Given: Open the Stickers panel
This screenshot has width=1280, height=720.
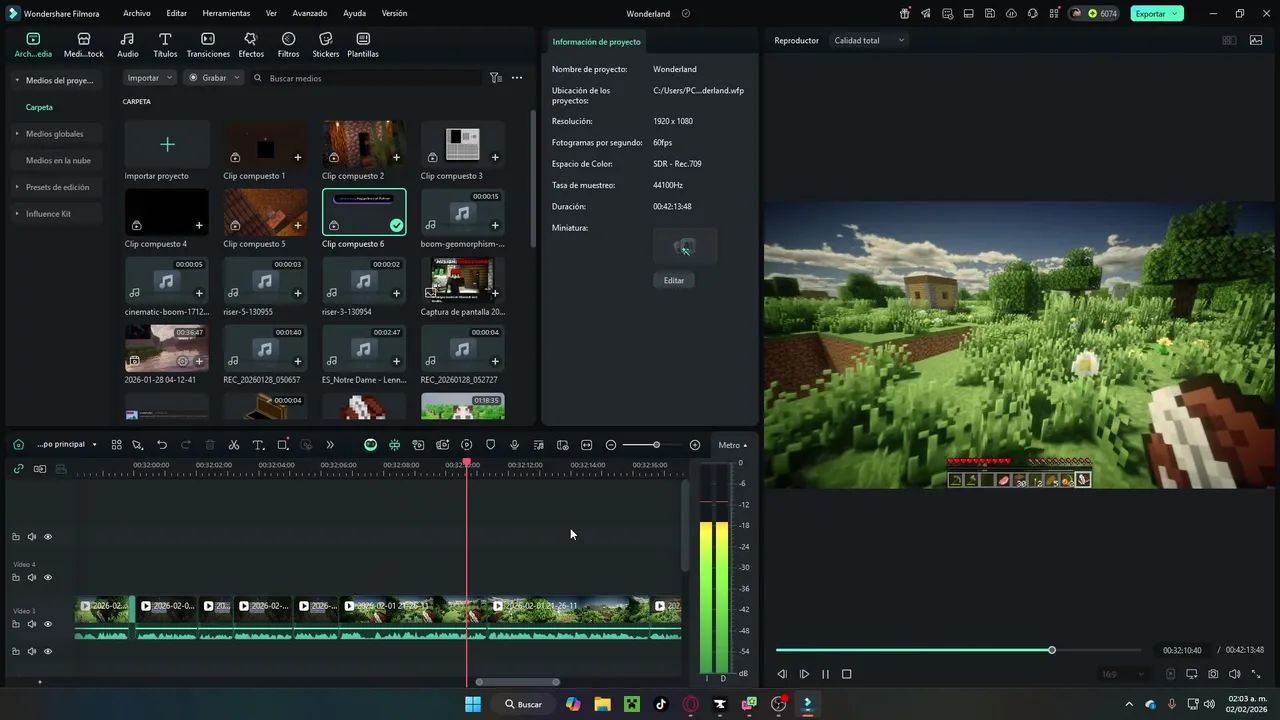Looking at the screenshot, I should pos(325,45).
